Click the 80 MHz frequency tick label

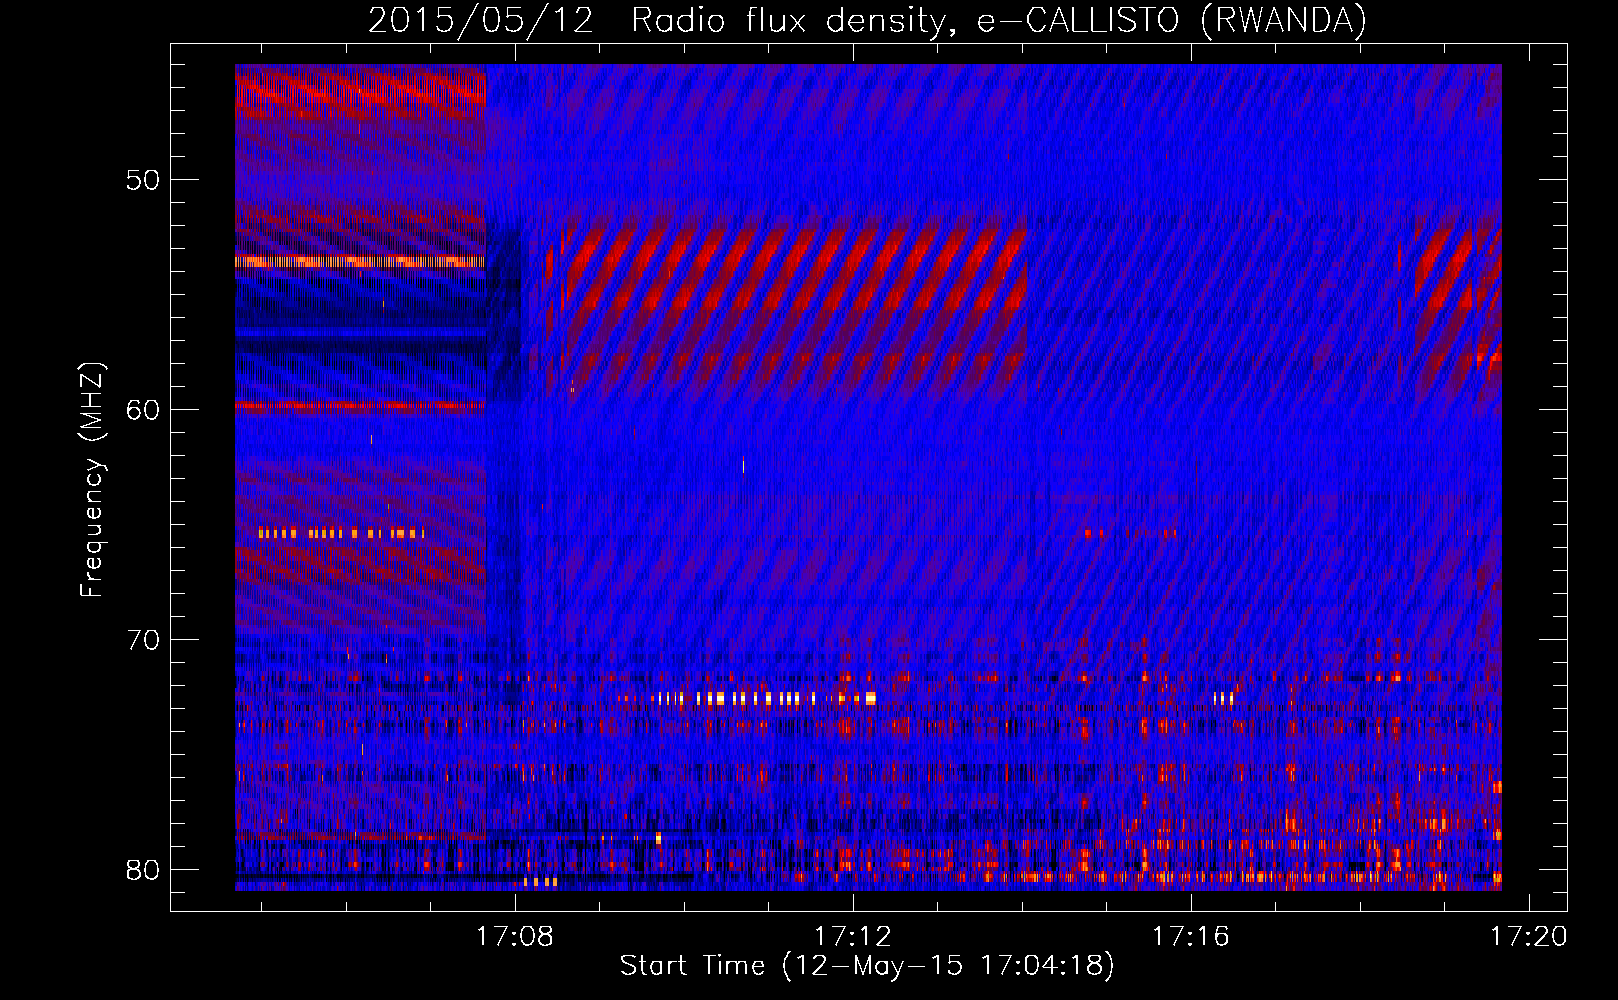click(144, 870)
